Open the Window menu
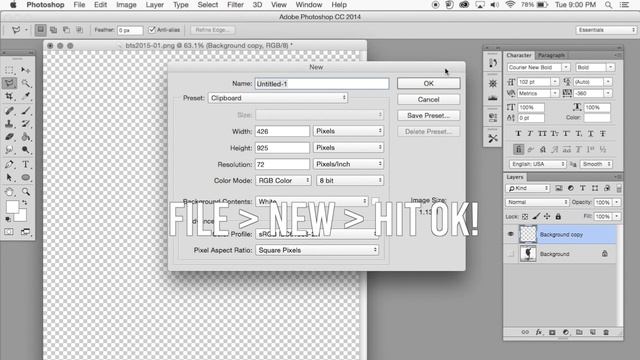The height and width of the screenshot is (360, 640). pos(309,5)
